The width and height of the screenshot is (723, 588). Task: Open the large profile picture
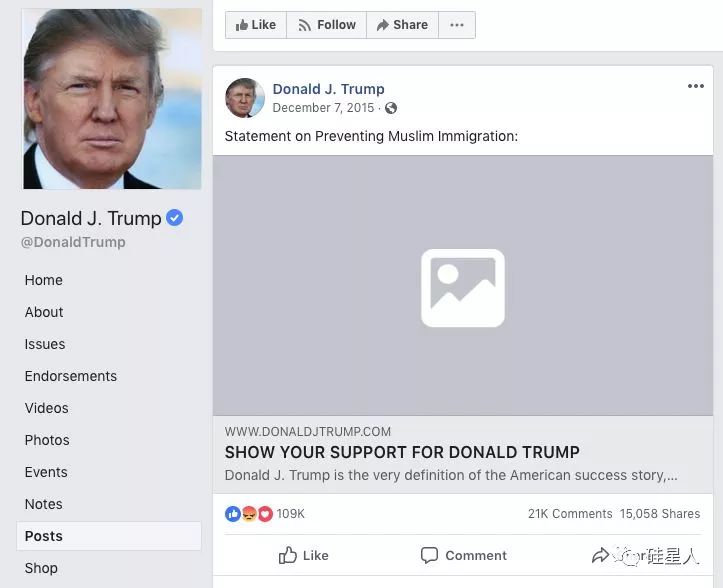click(112, 99)
